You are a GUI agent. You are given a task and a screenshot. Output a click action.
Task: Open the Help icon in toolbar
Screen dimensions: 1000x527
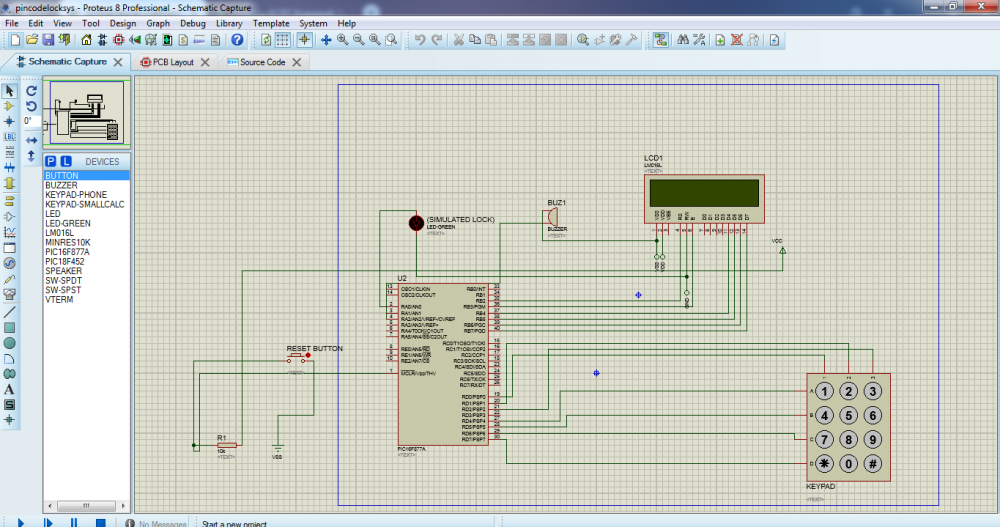(237, 40)
